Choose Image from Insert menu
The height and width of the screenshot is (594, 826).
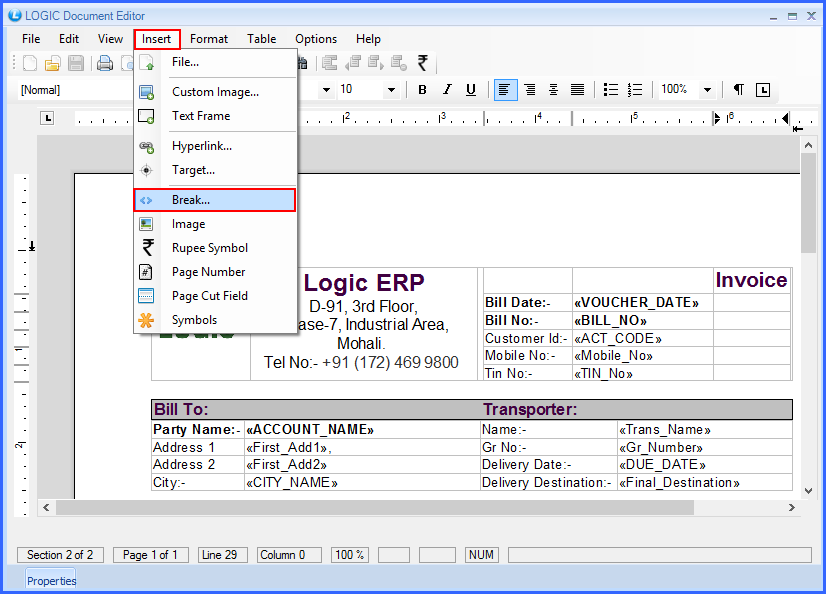point(215,224)
